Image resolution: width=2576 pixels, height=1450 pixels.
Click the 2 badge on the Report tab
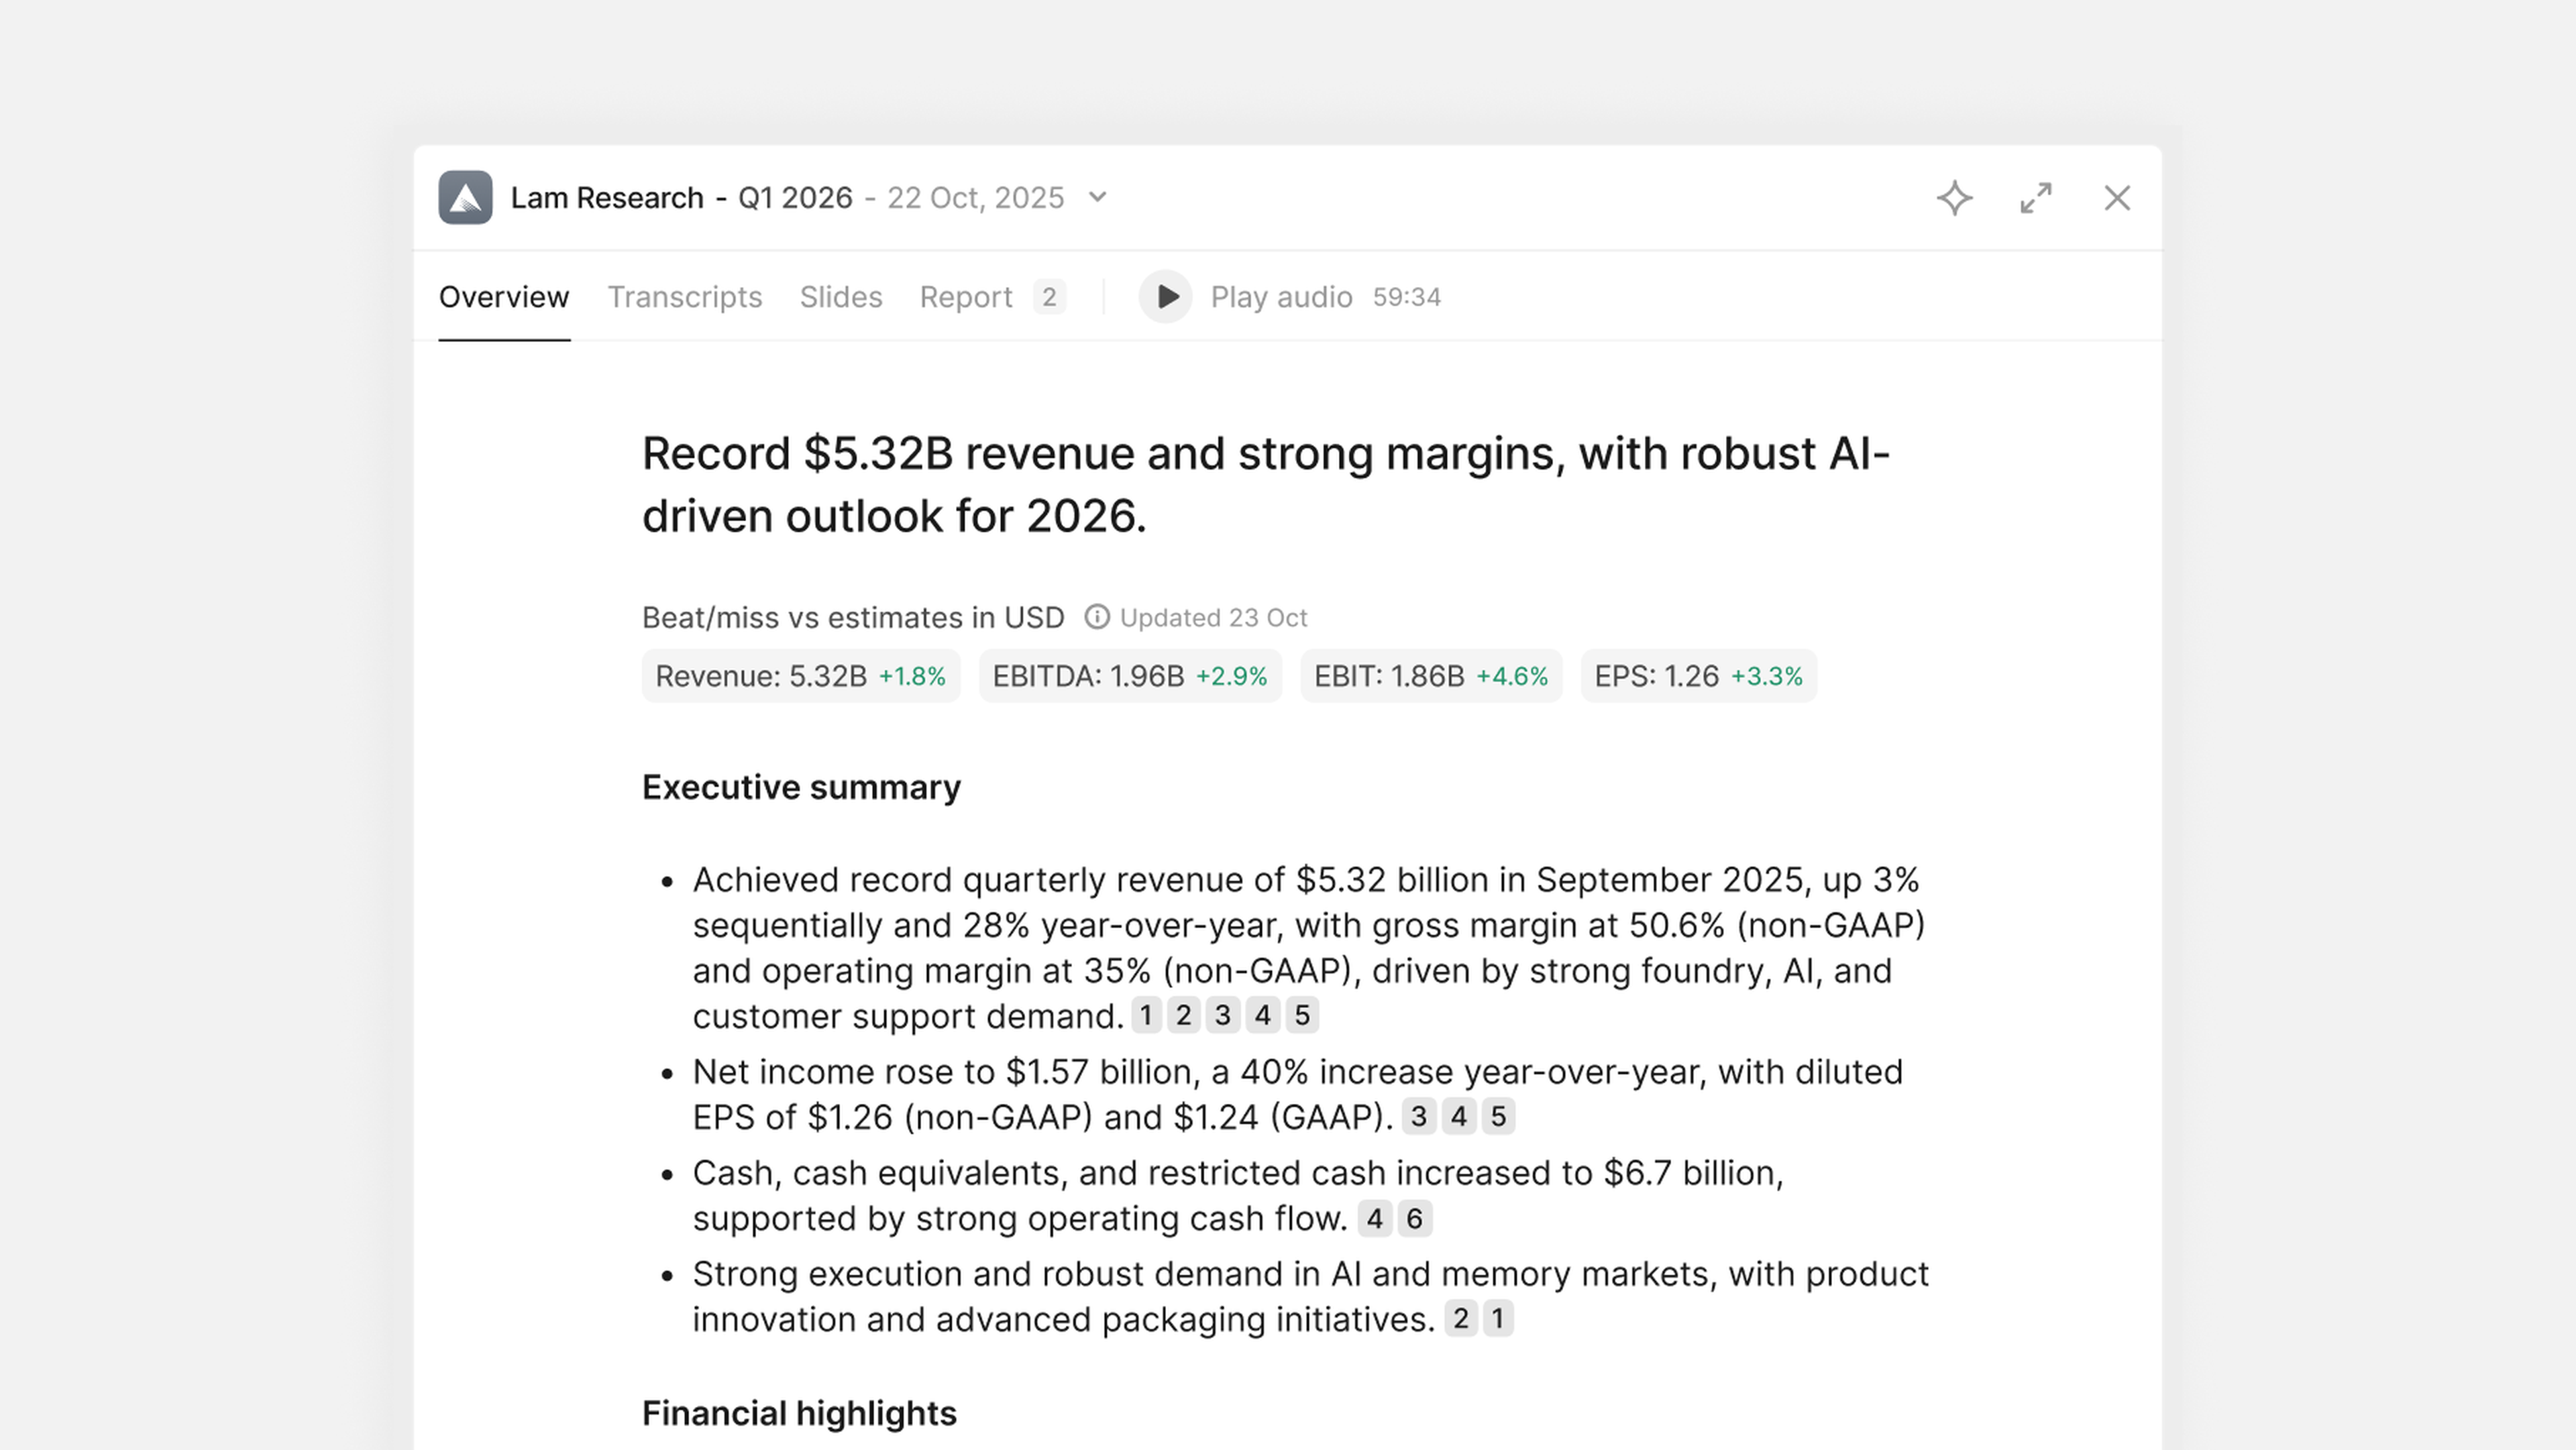coord(1048,296)
